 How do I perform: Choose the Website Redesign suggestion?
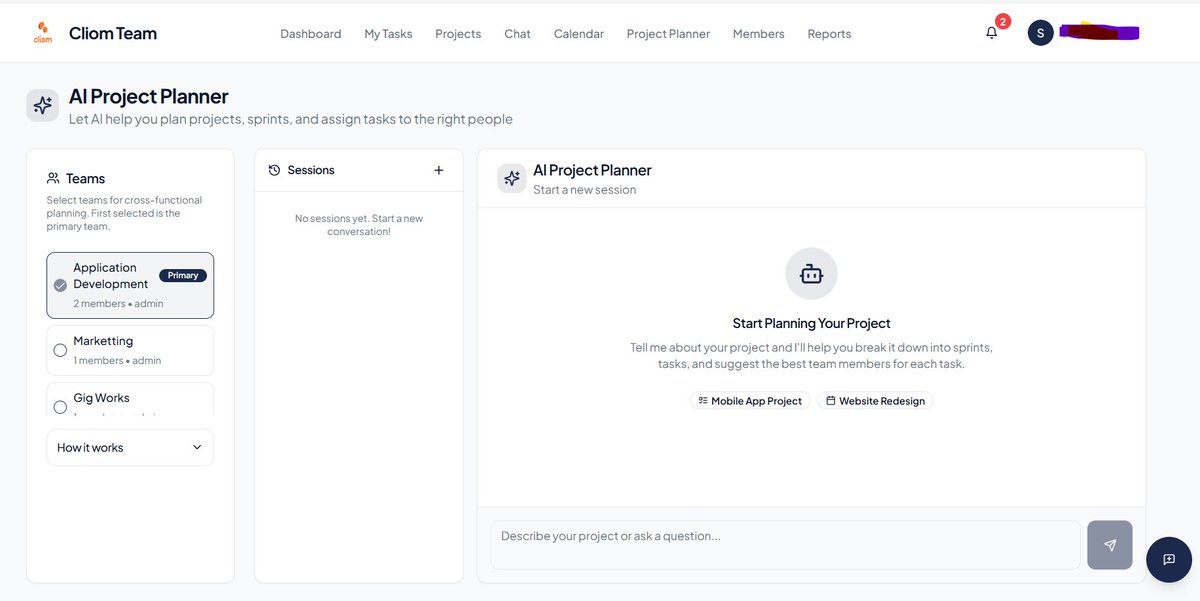pos(875,400)
